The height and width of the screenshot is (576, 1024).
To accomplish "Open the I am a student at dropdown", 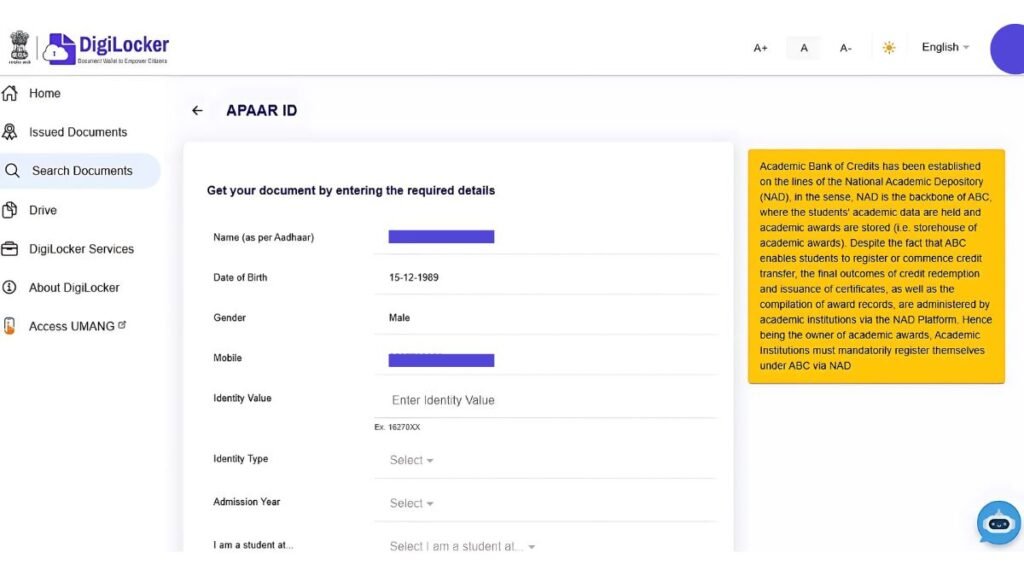I will pos(462,547).
